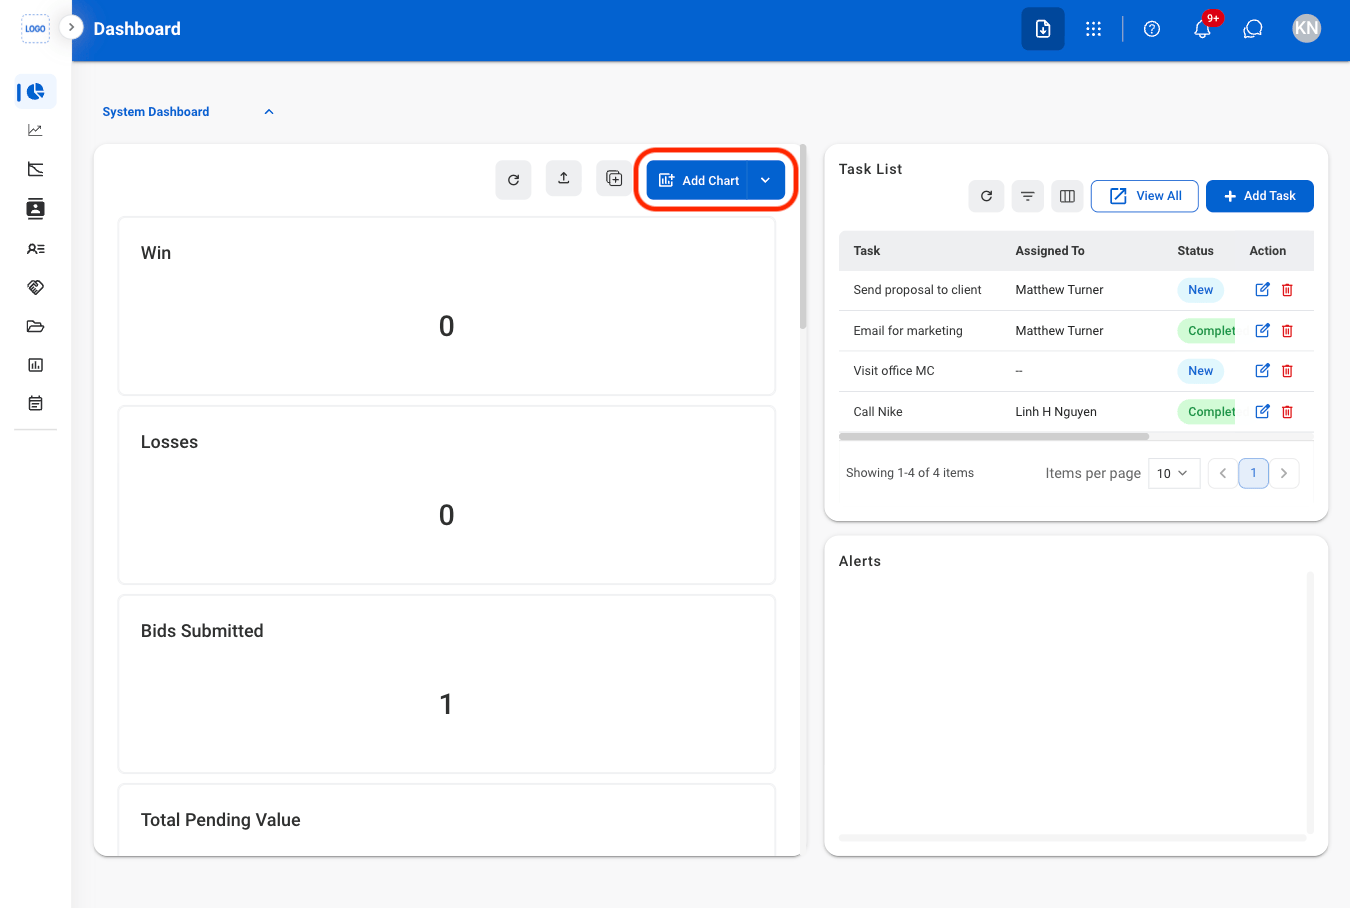
Task: Click the Call Nike task name
Action: tap(878, 412)
